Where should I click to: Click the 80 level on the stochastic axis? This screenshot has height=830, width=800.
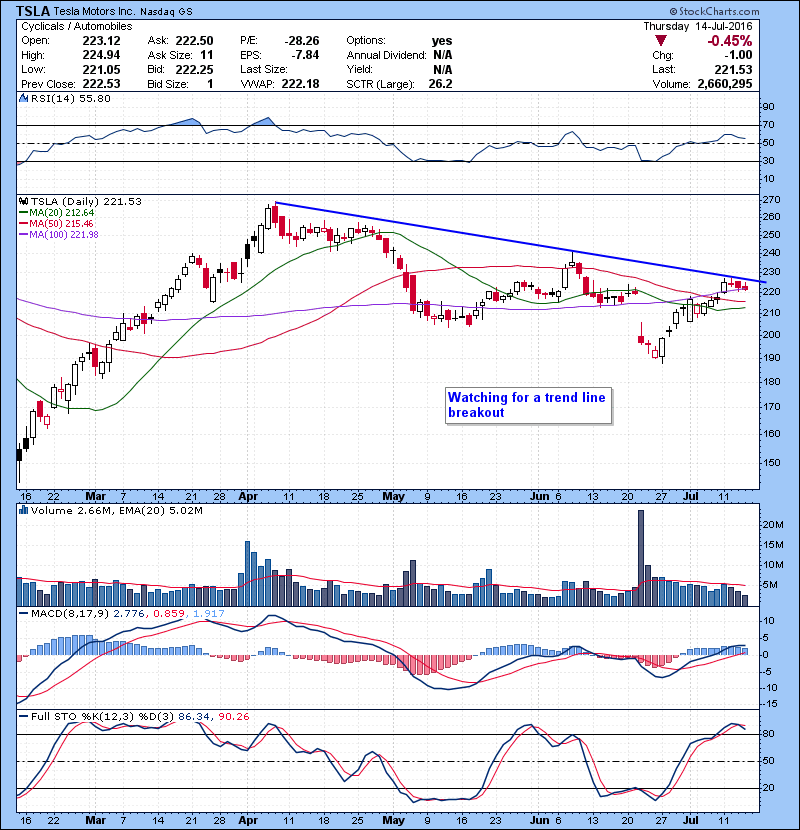(768, 734)
